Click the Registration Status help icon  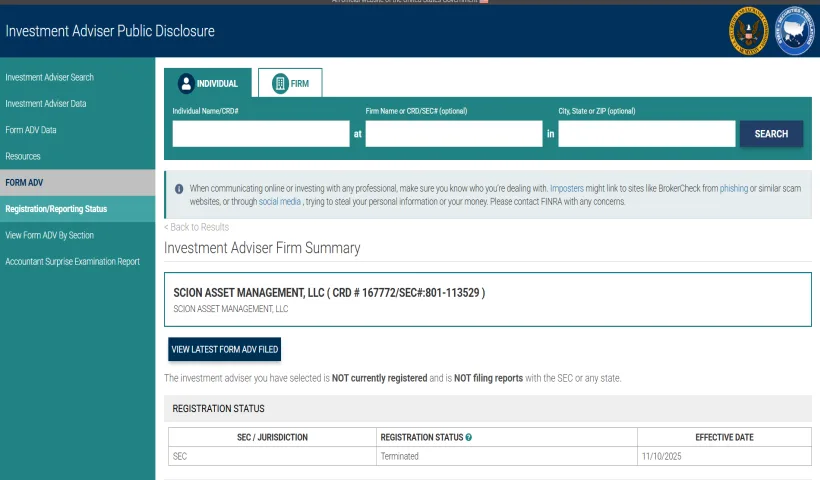(469, 438)
